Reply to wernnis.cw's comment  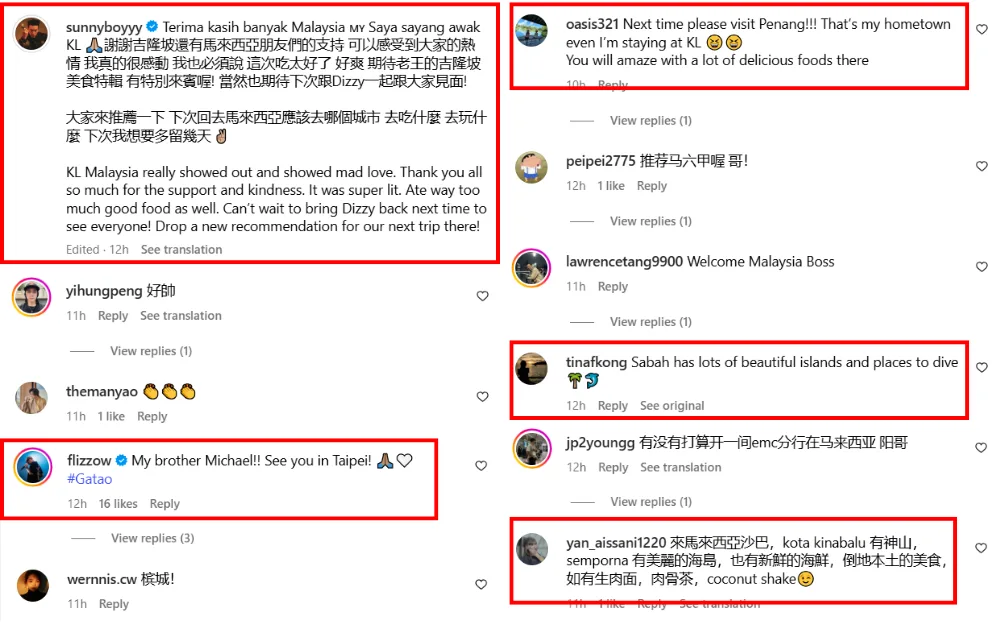pos(114,604)
